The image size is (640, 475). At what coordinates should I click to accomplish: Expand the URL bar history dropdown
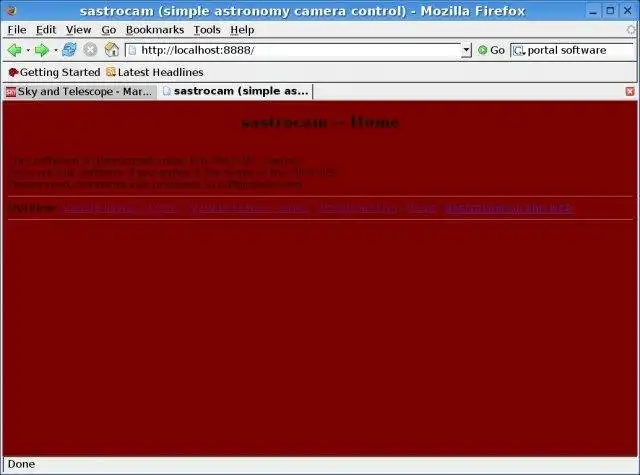coord(466,50)
